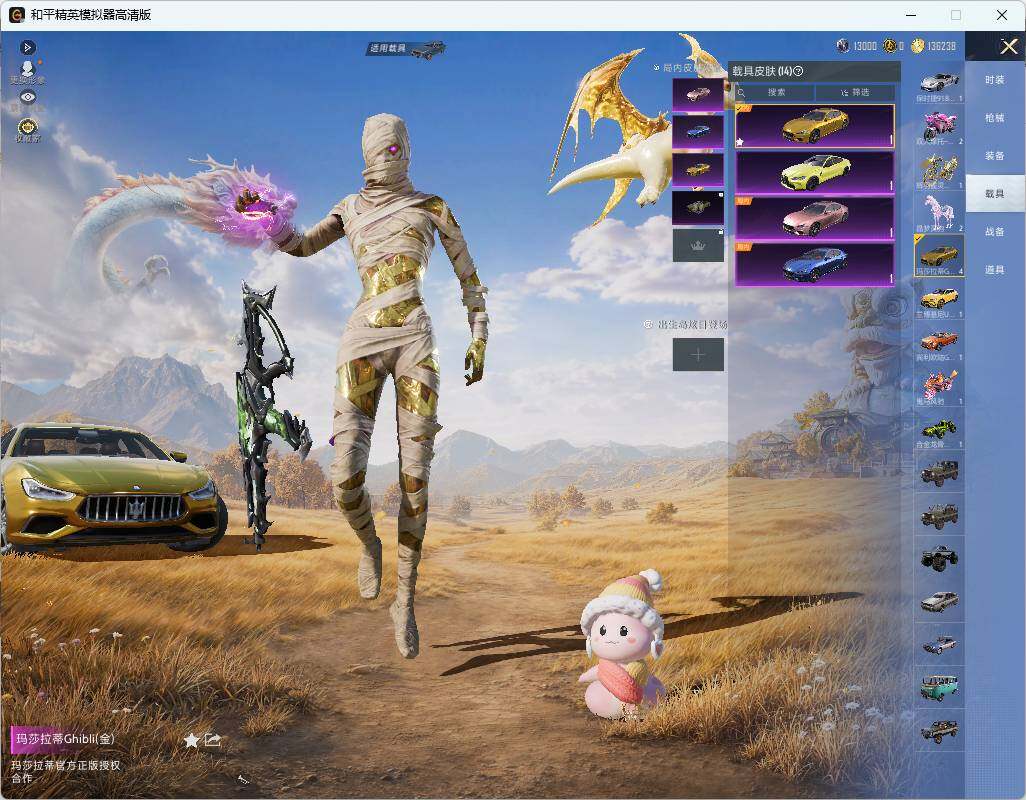Switch to the 枪械 tab

pos(995,118)
